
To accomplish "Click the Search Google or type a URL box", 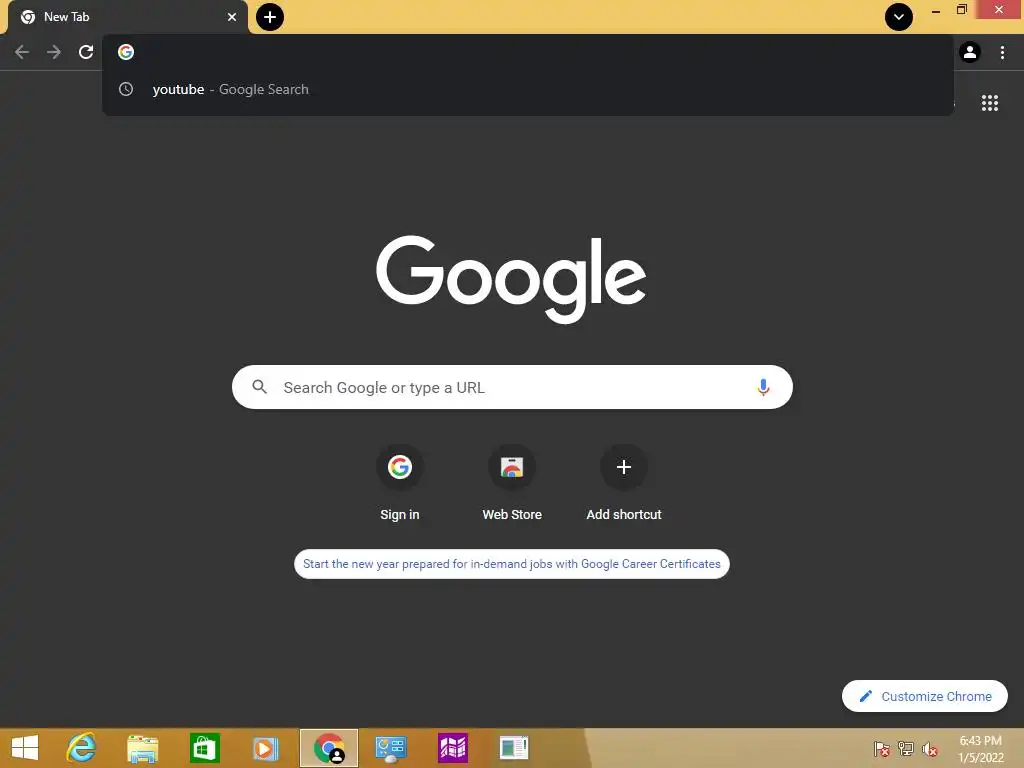I will click(512, 387).
